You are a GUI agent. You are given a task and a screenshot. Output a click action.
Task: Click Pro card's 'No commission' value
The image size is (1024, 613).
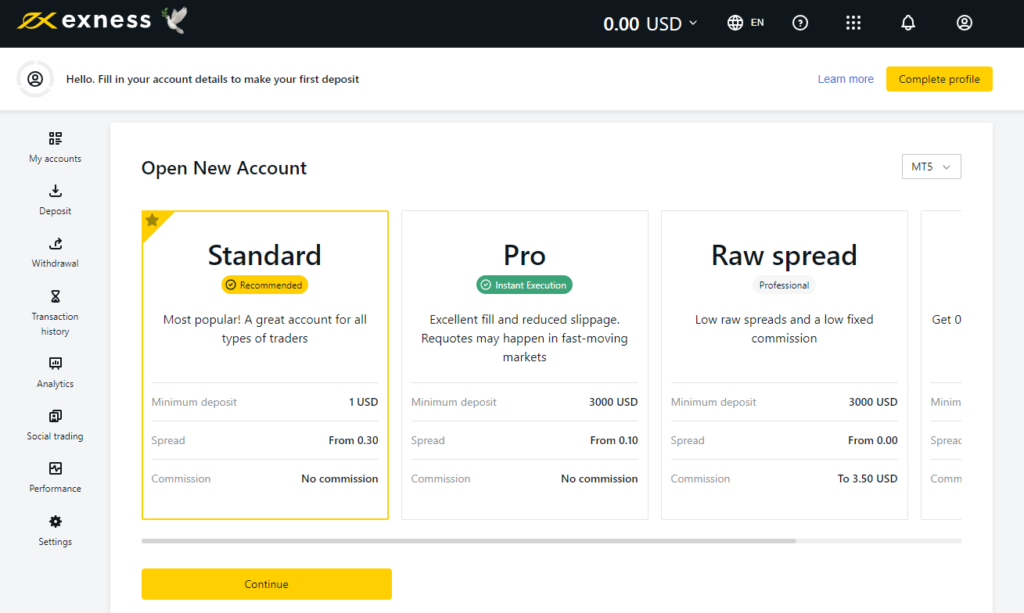(599, 479)
